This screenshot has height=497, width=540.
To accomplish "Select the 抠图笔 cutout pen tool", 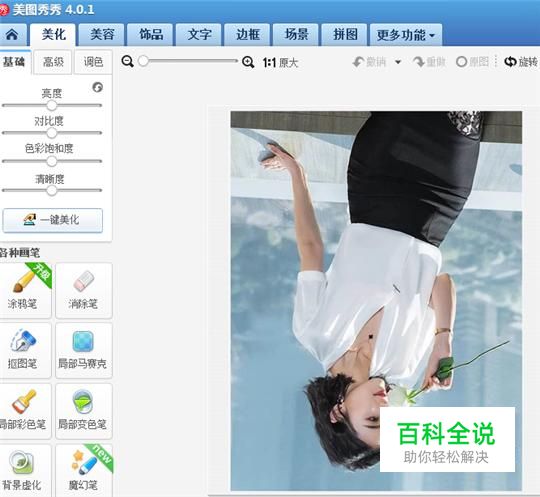I will tap(25, 350).
